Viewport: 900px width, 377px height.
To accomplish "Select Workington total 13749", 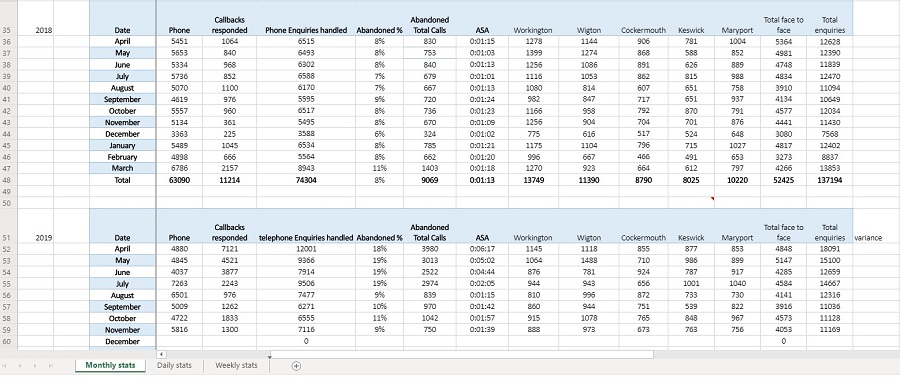I will pos(533,180).
